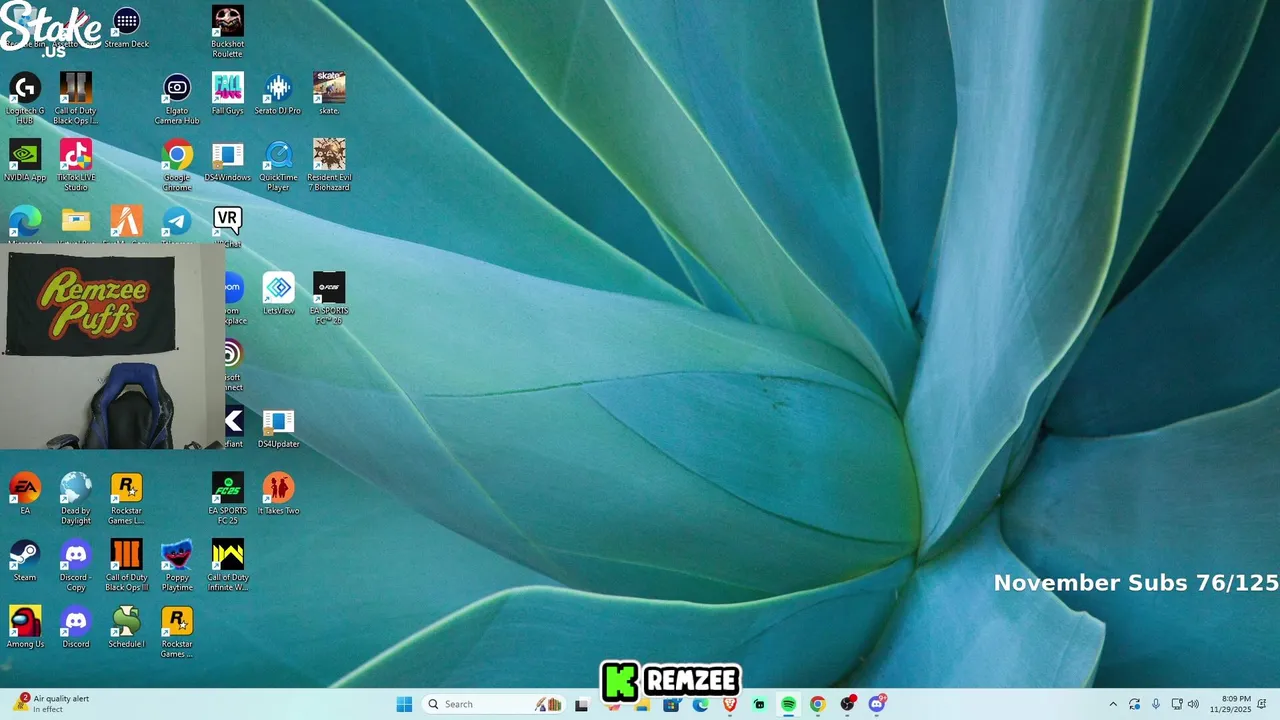Select the DS4Windows desktop icon
Image resolution: width=1280 pixels, height=720 pixels.
click(227, 160)
